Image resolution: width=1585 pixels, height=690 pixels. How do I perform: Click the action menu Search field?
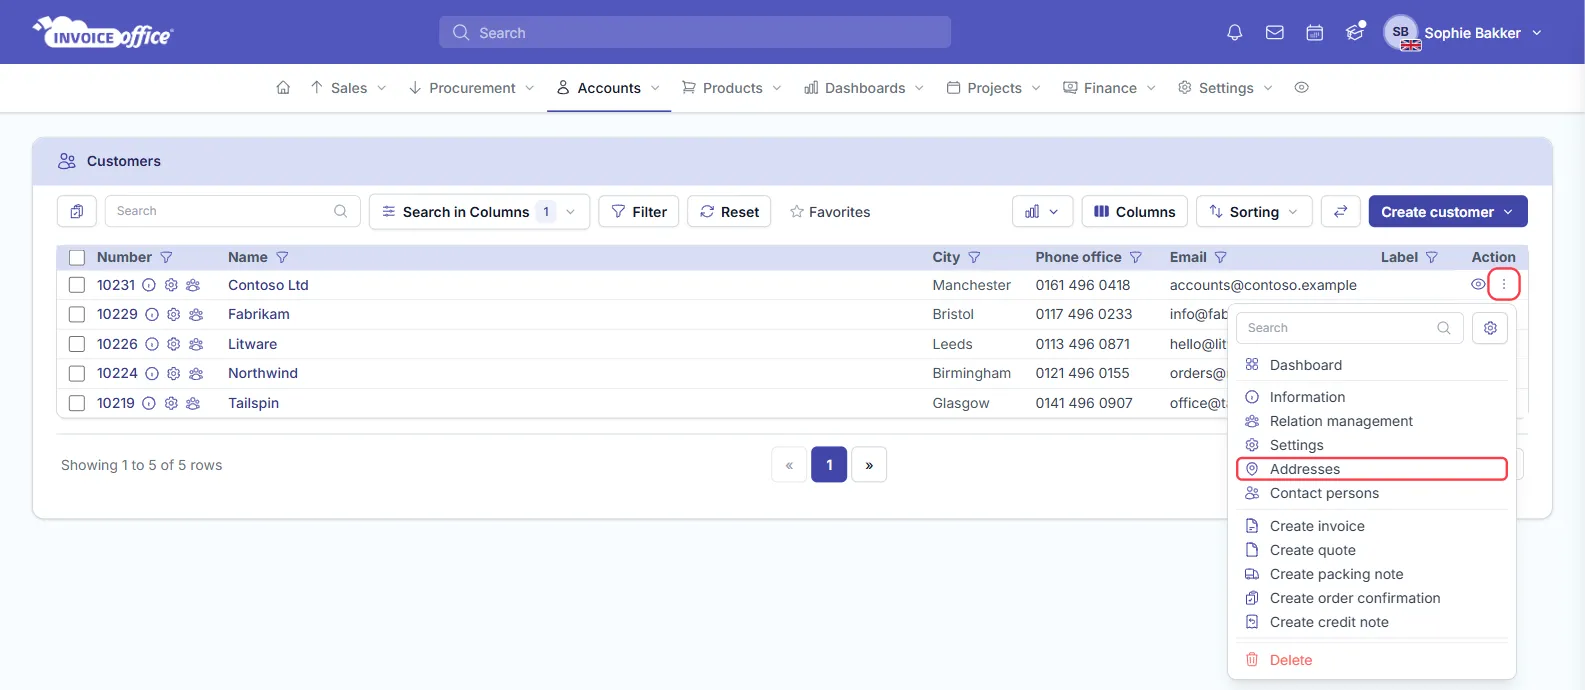(x=1350, y=328)
